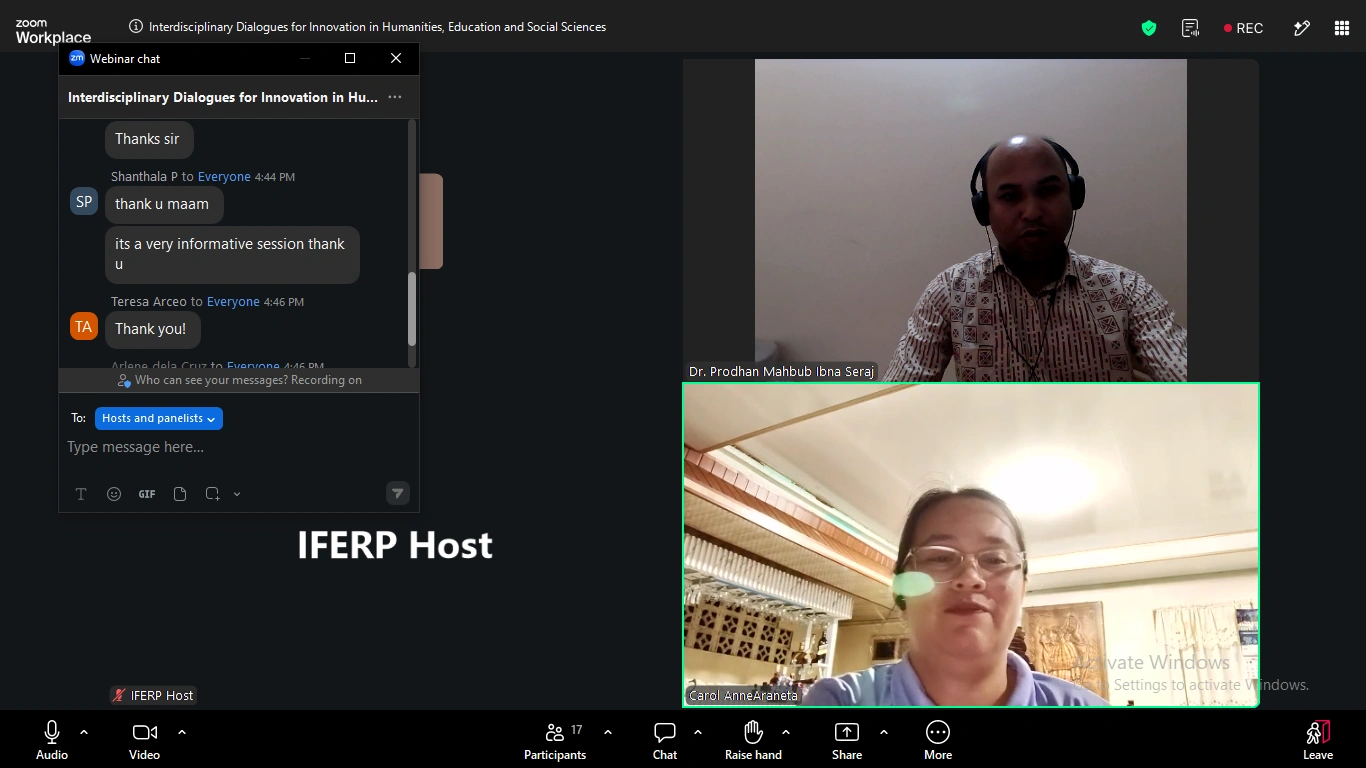The width and height of the screenshot is (1366, 768).
Task: Click the SP avatar of Shanthala P
Action: pos(84,202)
